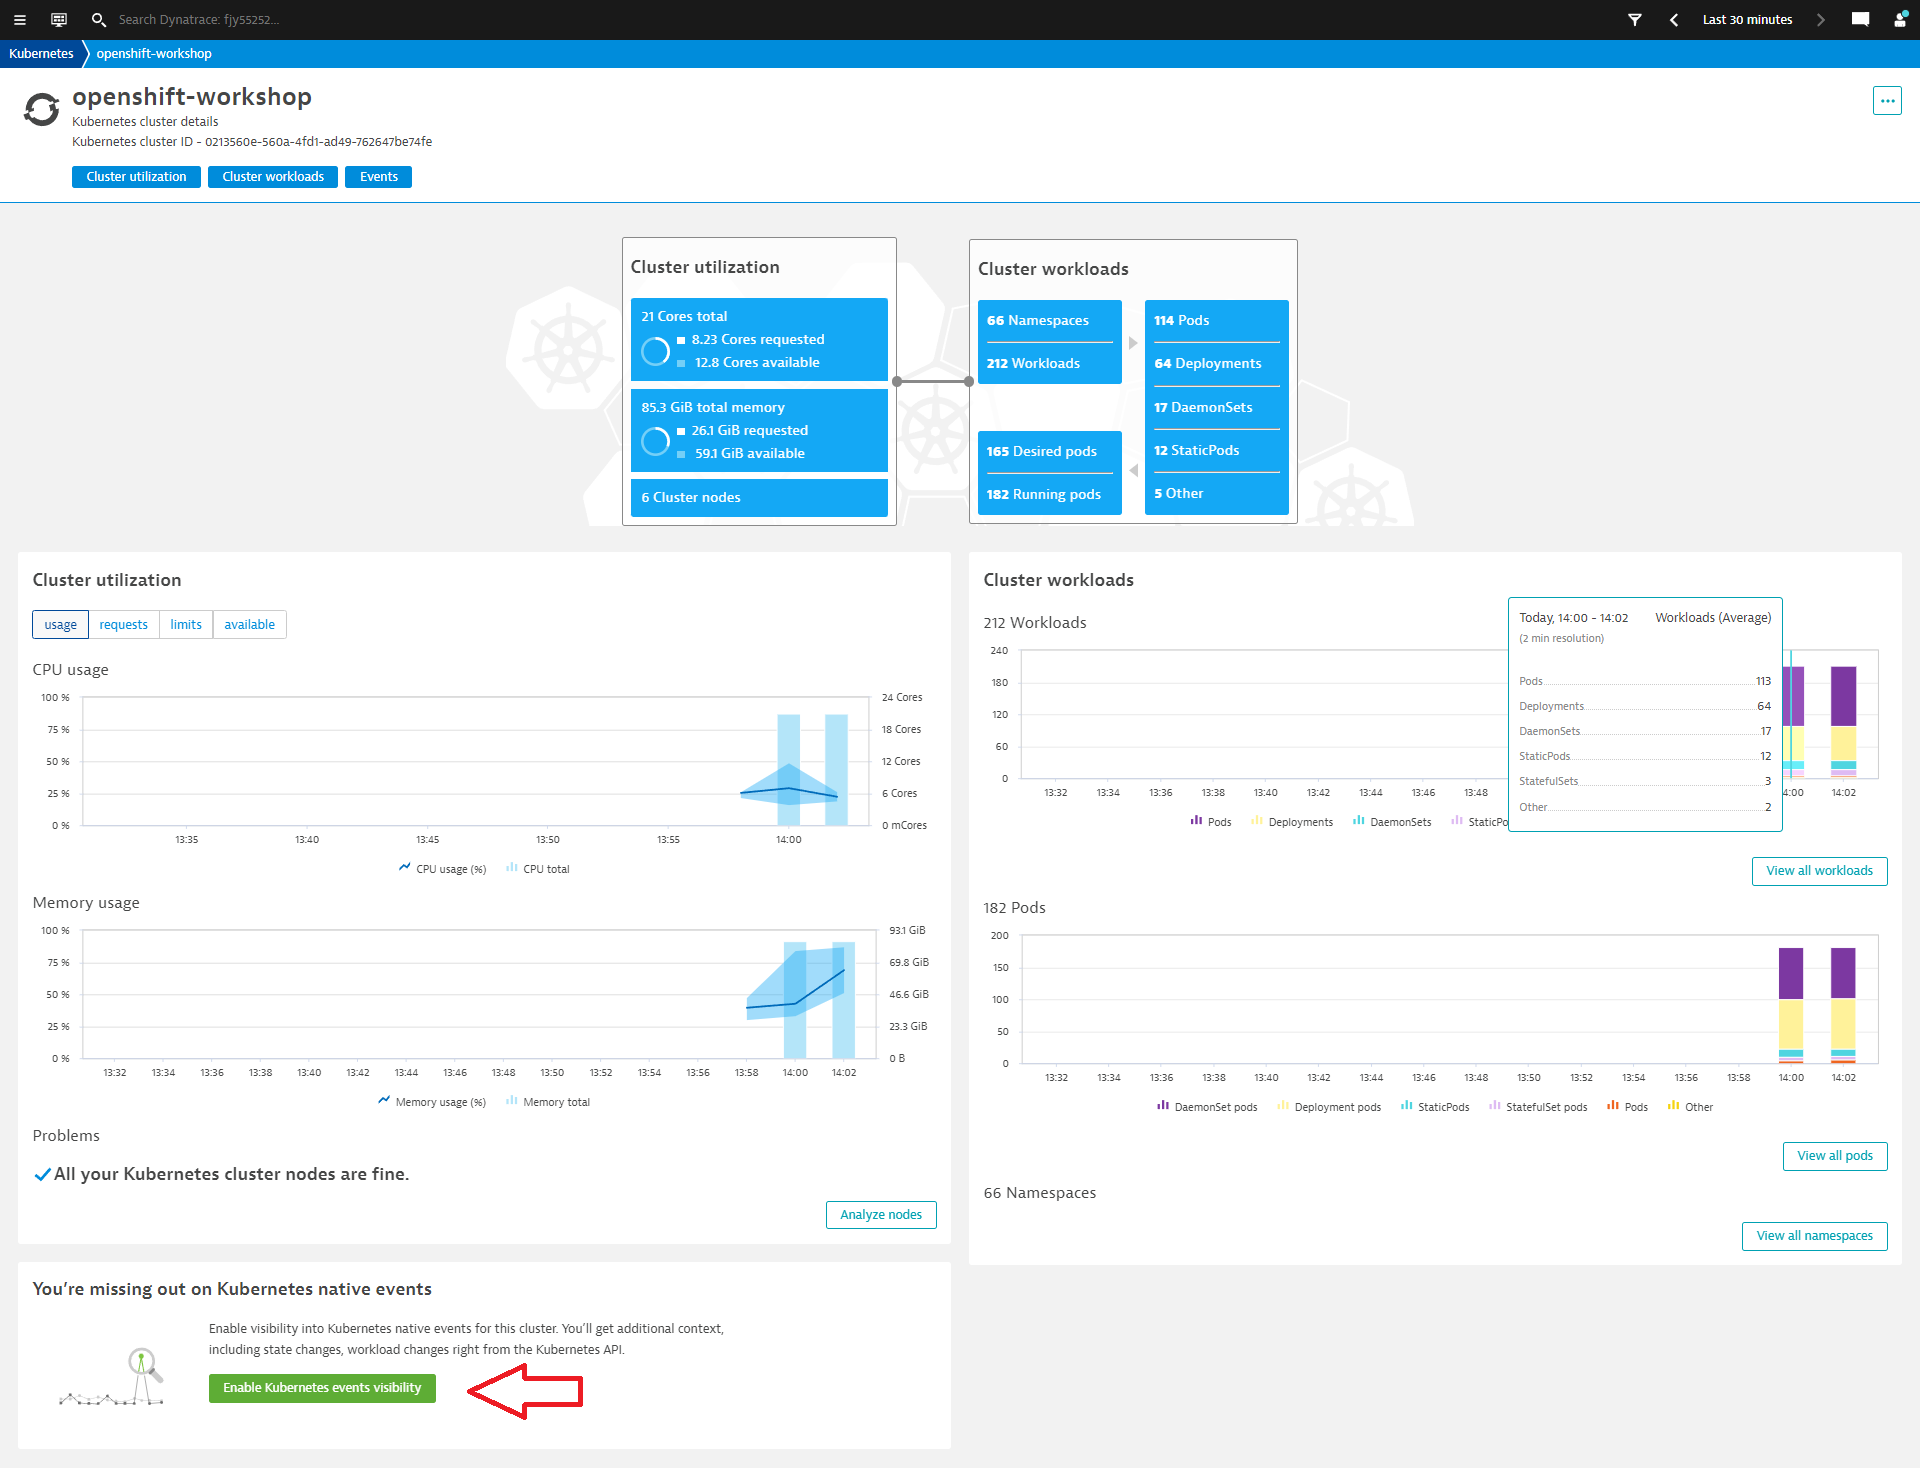Go to previous timeframe arrow
1920x1468 pixels.
click(1674, 19)
